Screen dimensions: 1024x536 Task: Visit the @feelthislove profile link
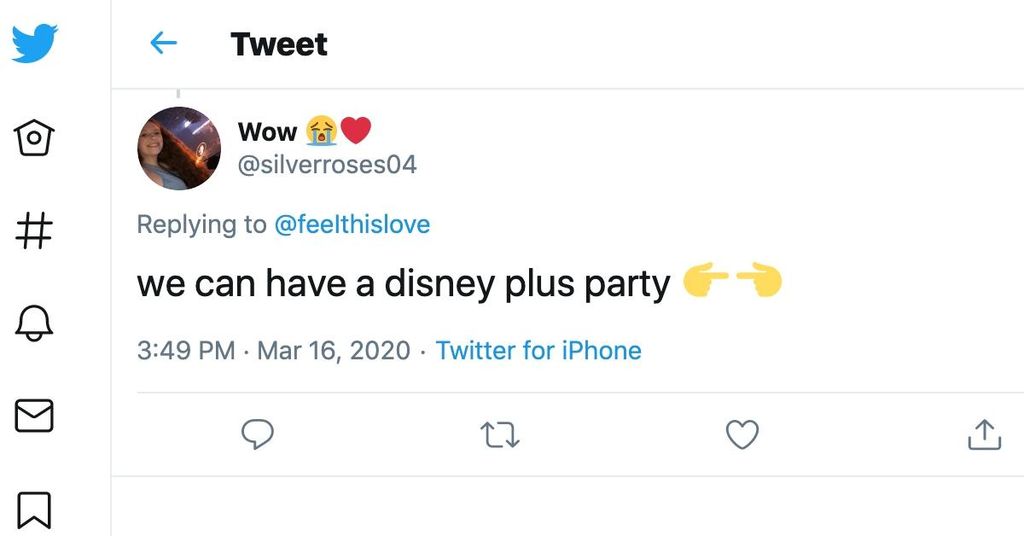352,225
